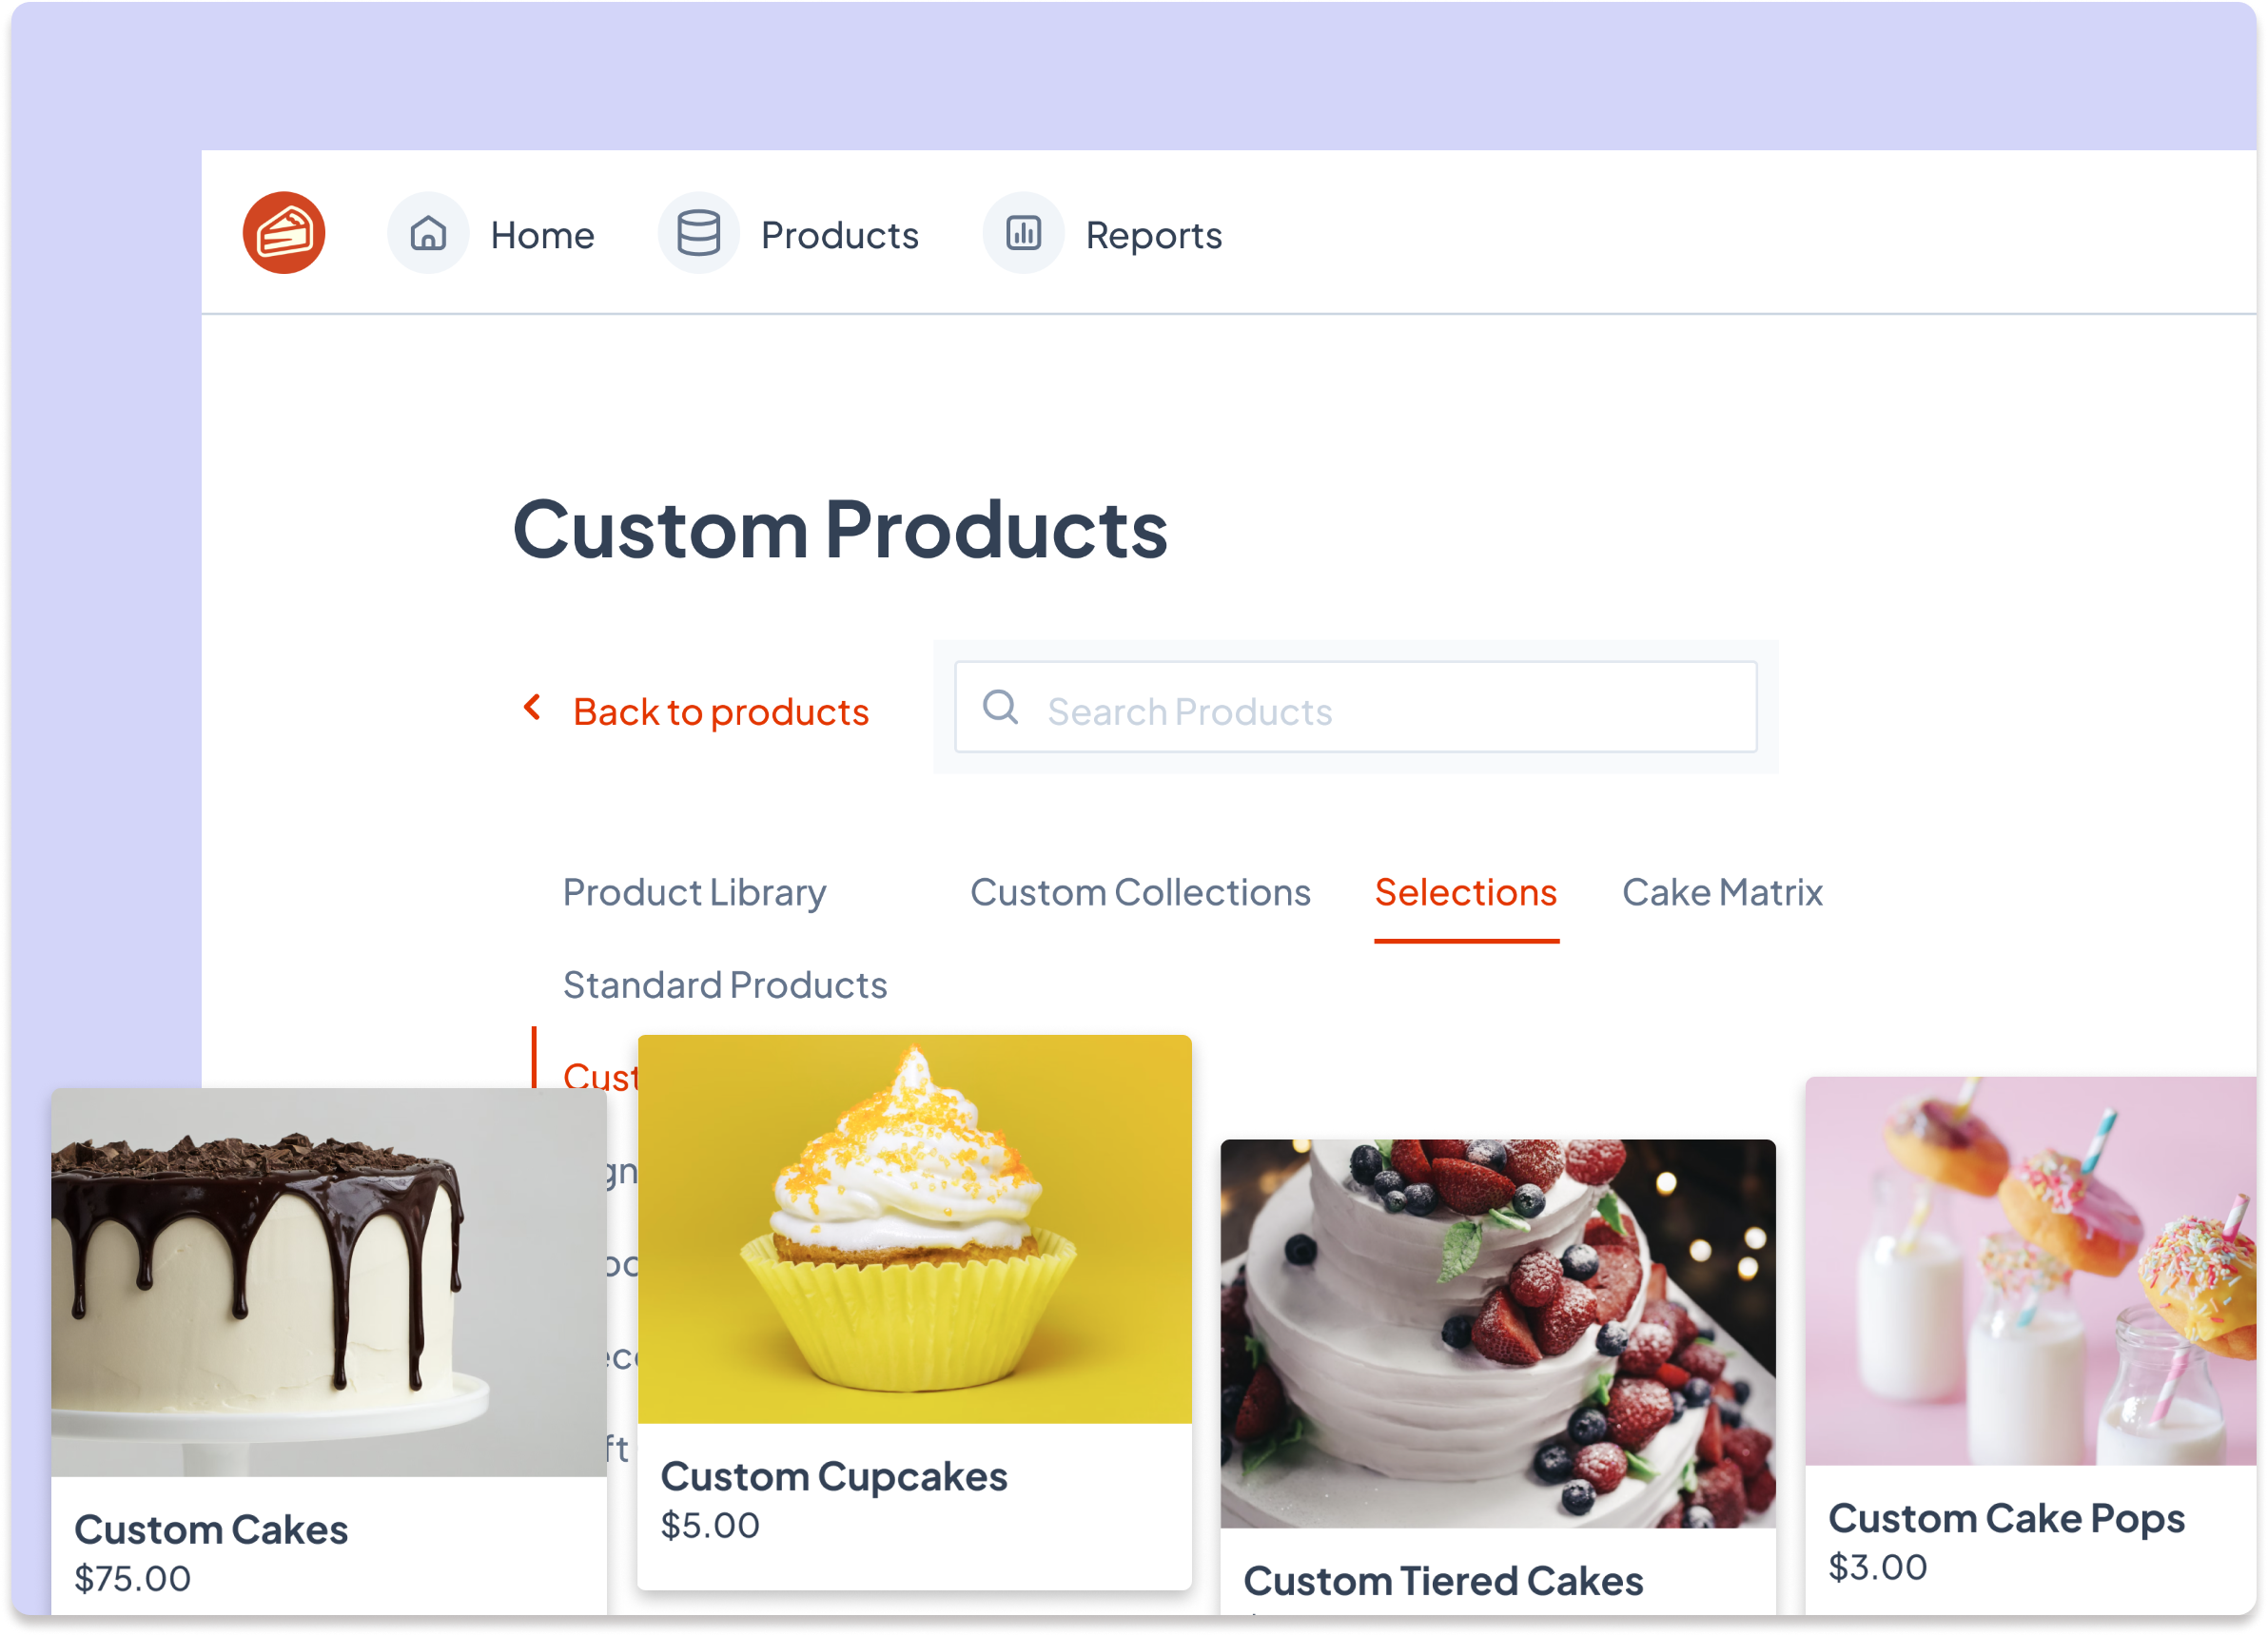Viewport: 2268px width, 1636px height.
Task: Switch to the Product Library tab
Action: pos(694,892)
